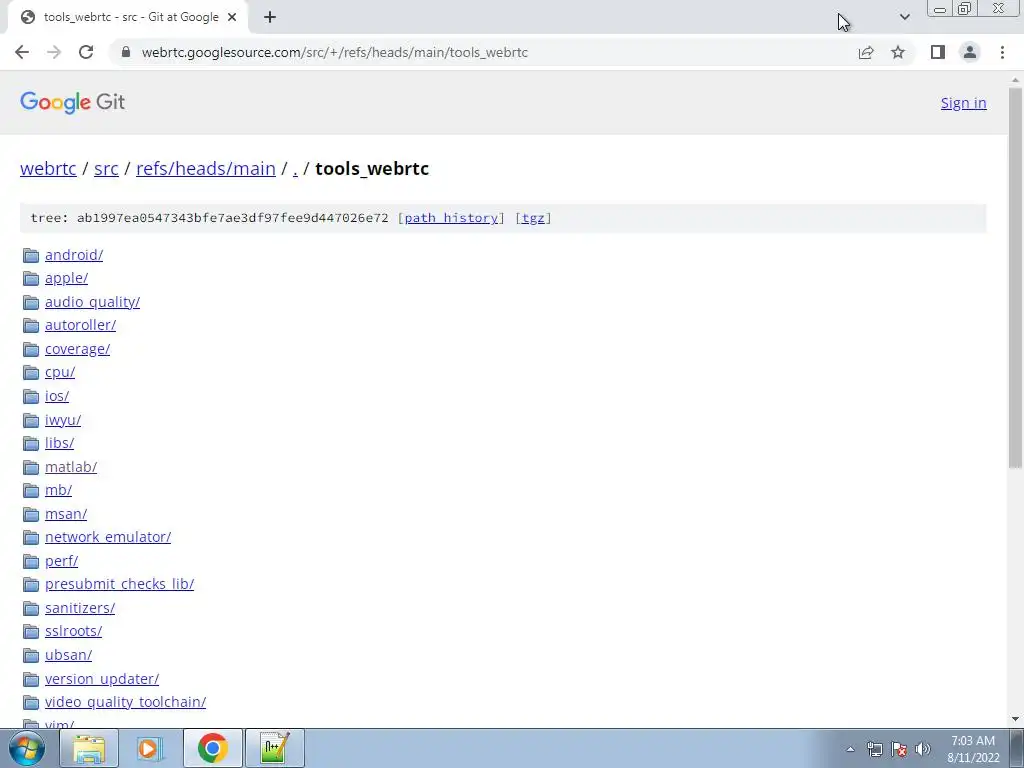Open the volume speaker tray icon

coord(923,749)
